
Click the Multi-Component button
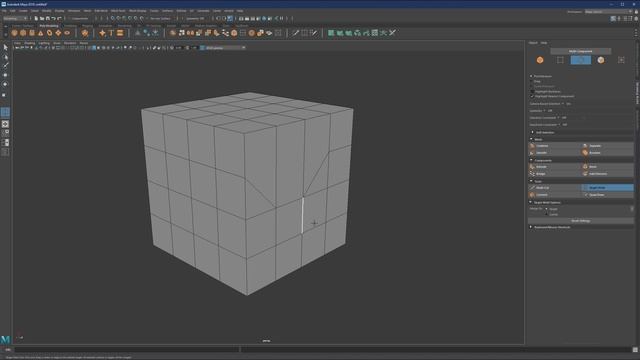[x=580, y=51]
